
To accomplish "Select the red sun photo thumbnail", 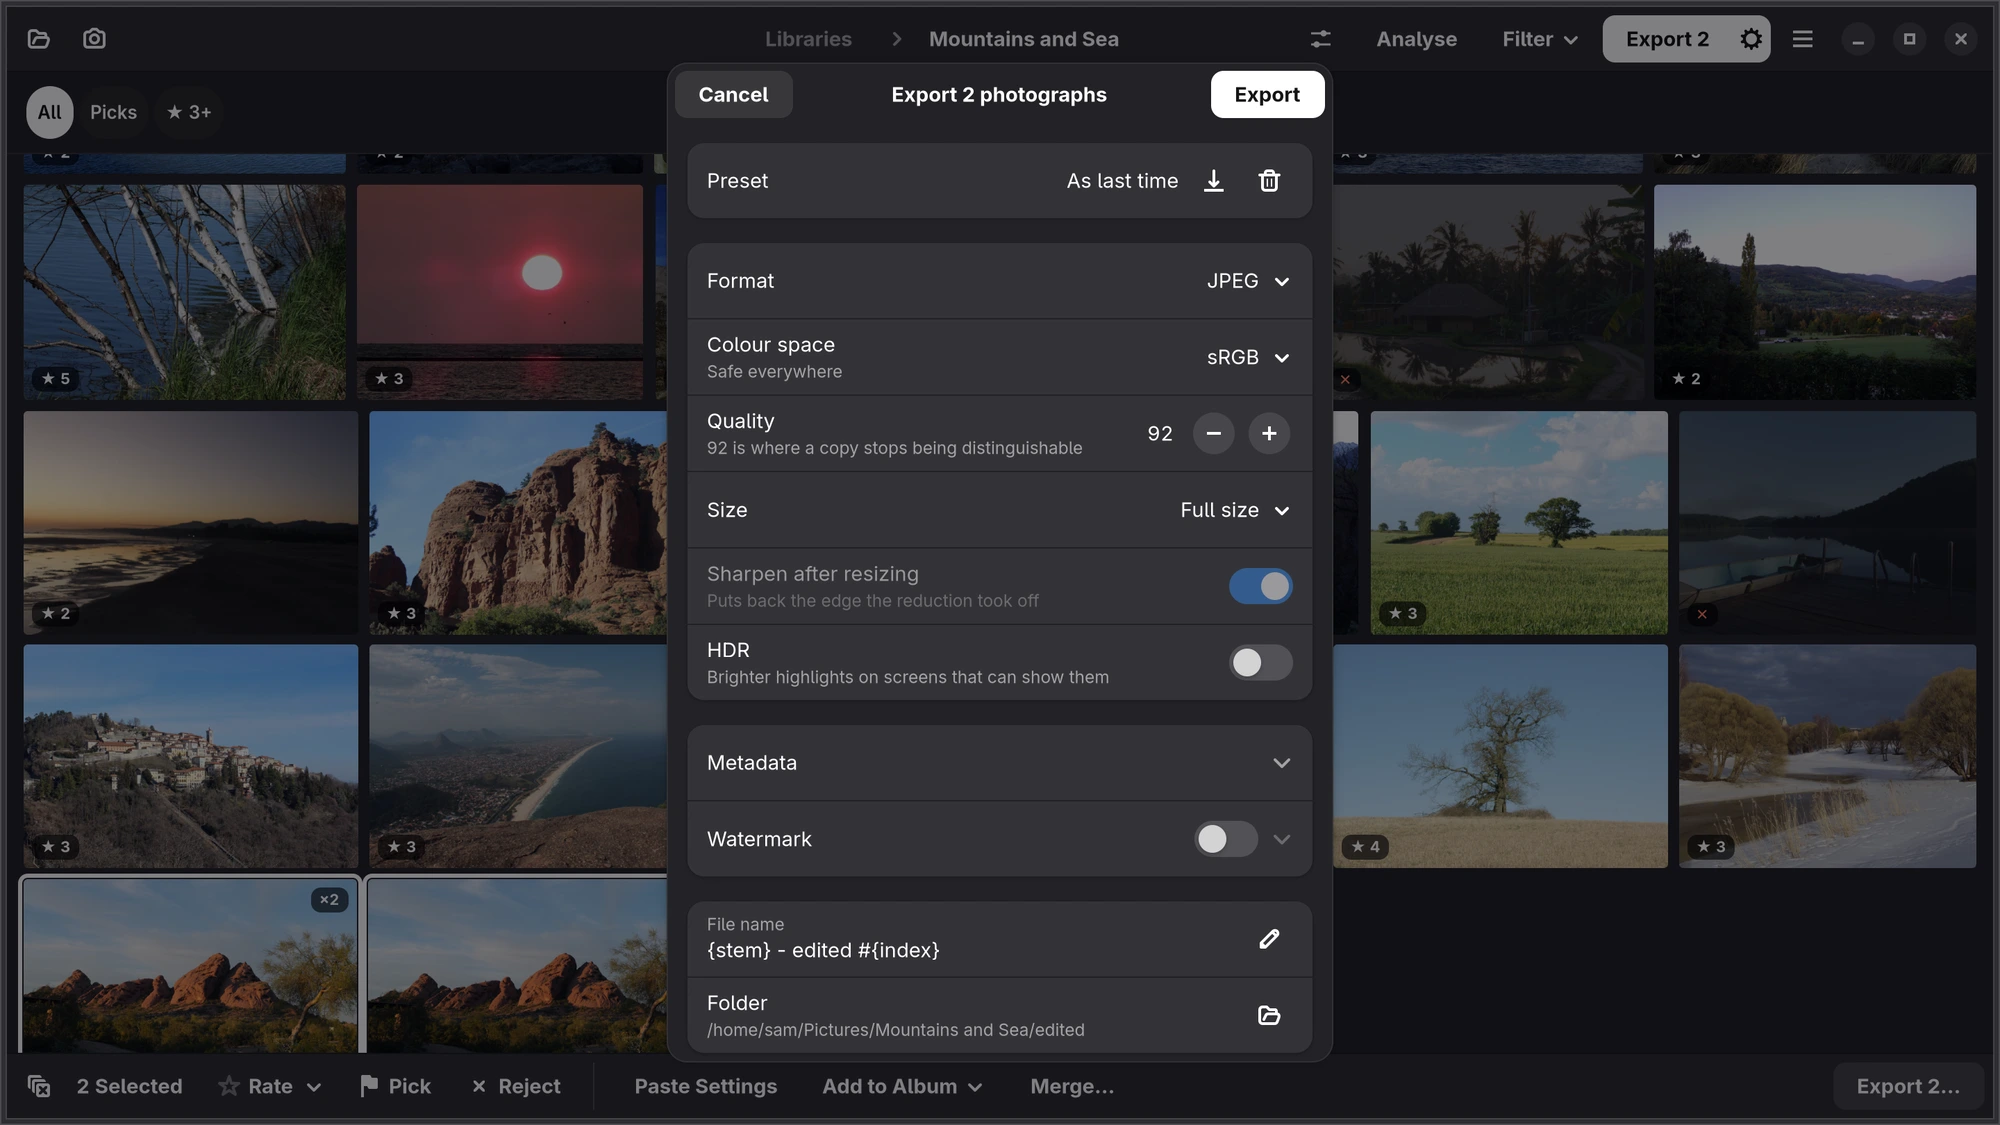I will point(500,292).
